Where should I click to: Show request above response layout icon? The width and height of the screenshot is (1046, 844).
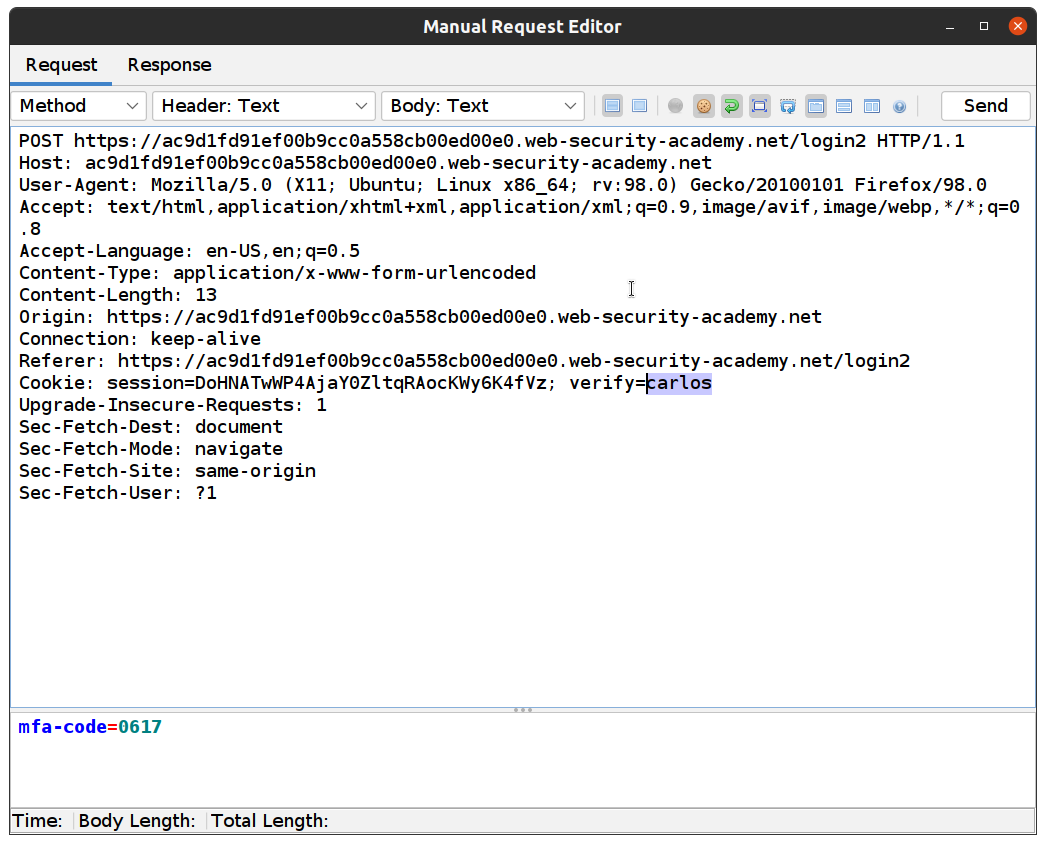click(x=844, y=106)
